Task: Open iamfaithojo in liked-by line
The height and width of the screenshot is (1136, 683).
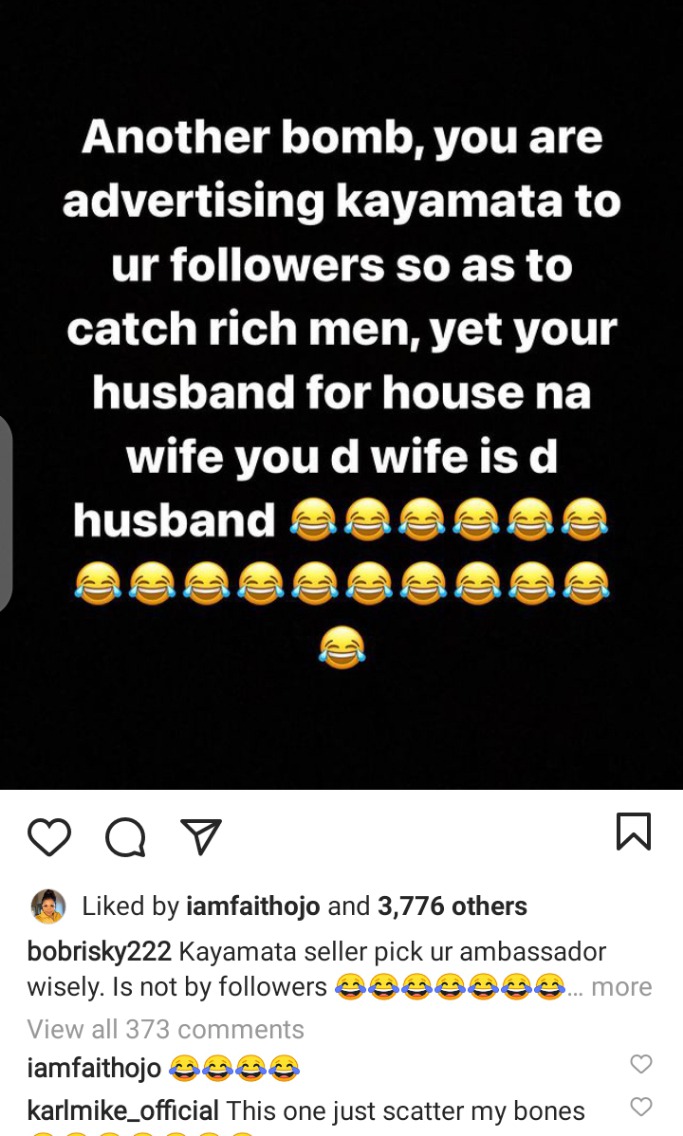Action: 253,906
